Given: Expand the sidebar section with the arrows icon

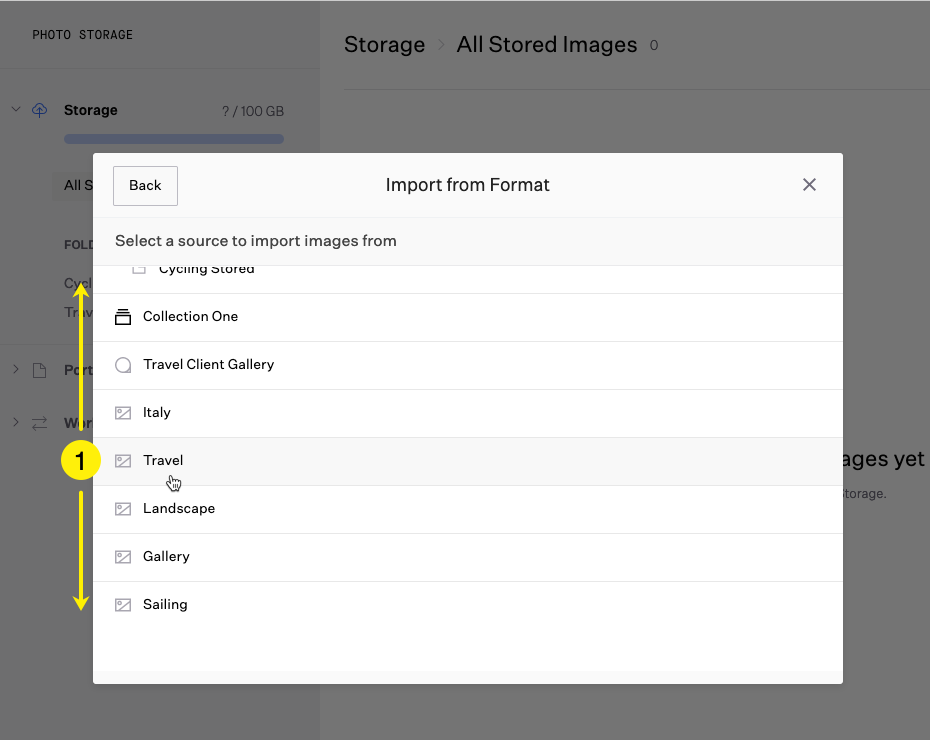Looking at the screenshot, I should click(16, 422).
